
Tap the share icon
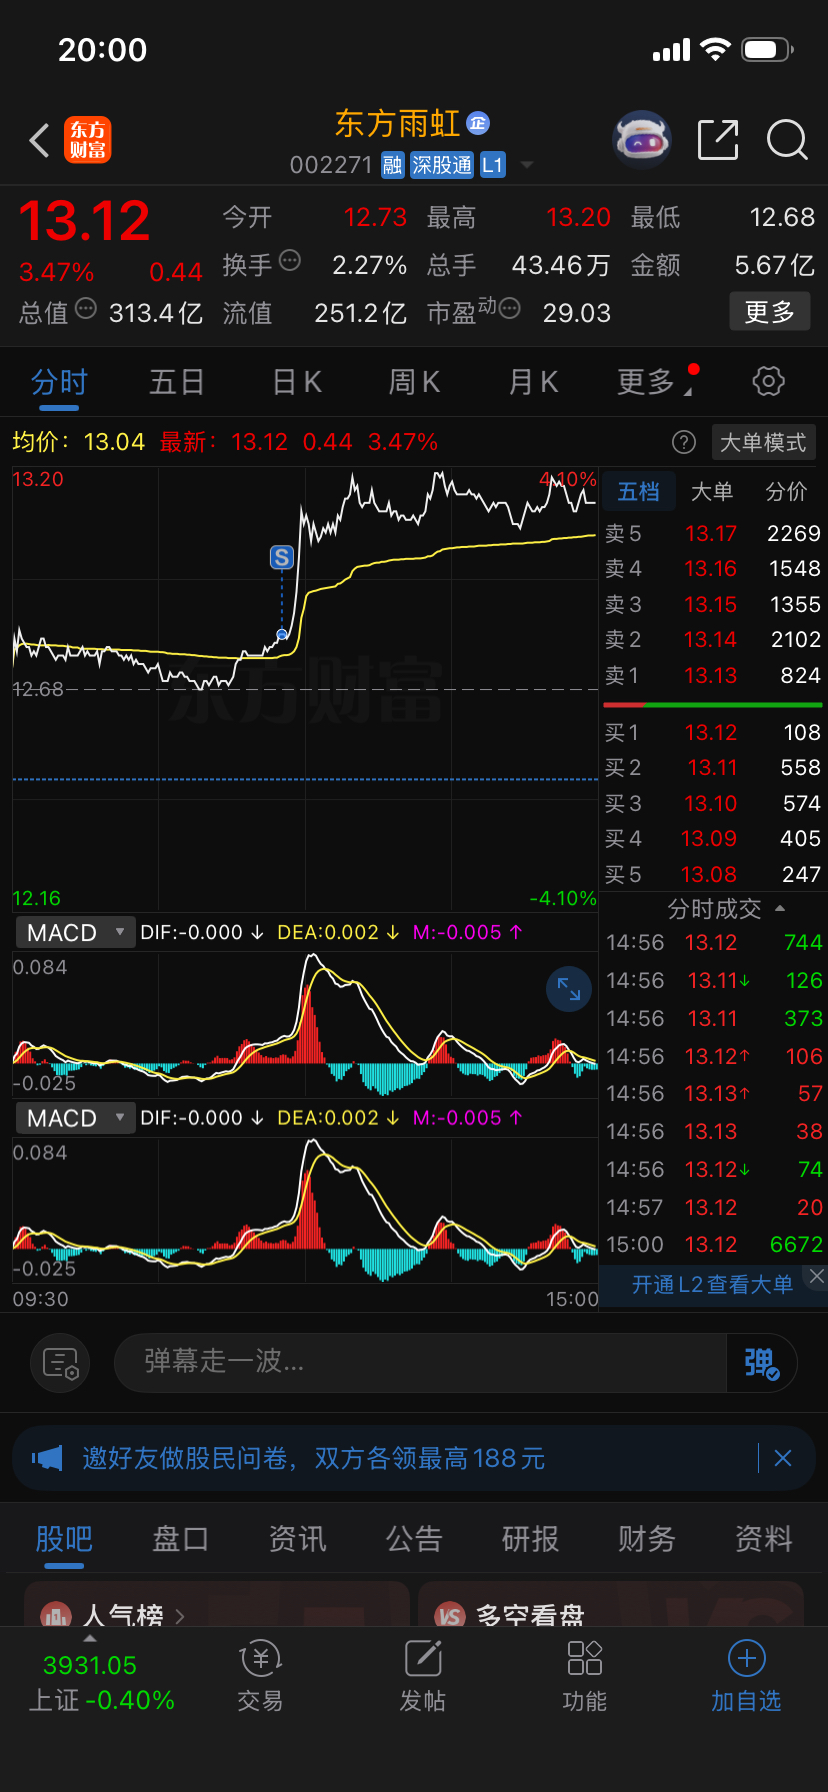[717, 140]
